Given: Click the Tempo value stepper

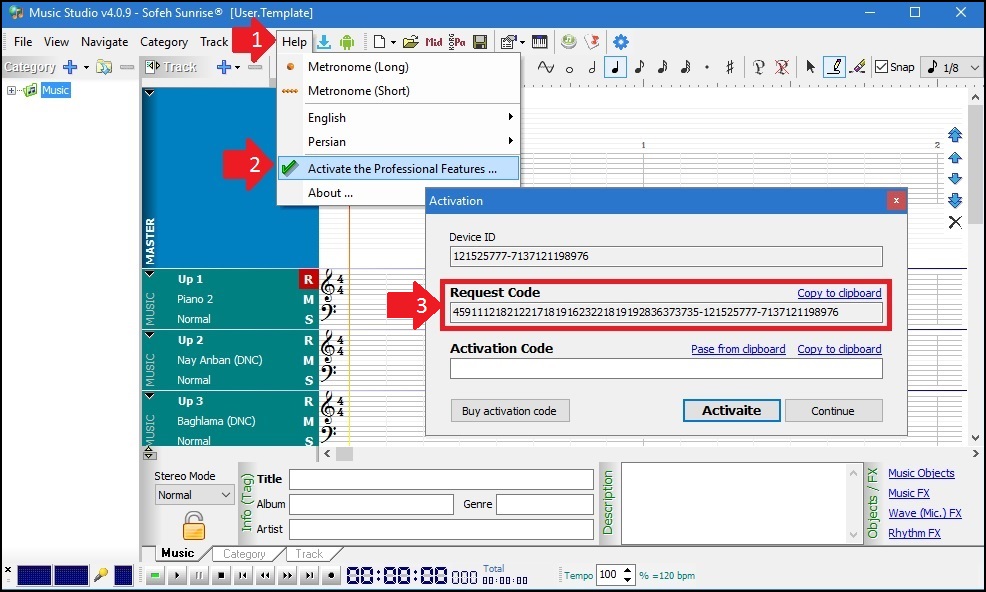Looking at the screenshot, I should 628,574.
